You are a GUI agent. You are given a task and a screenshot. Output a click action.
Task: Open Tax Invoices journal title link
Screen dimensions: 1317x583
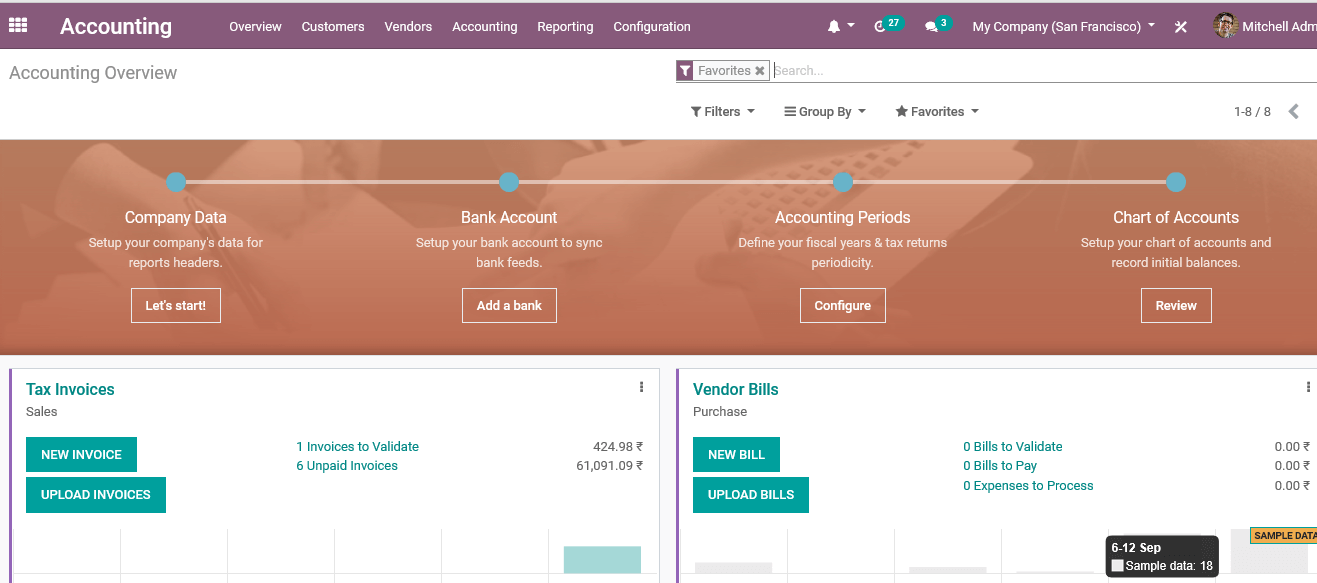tap(70, 389)
